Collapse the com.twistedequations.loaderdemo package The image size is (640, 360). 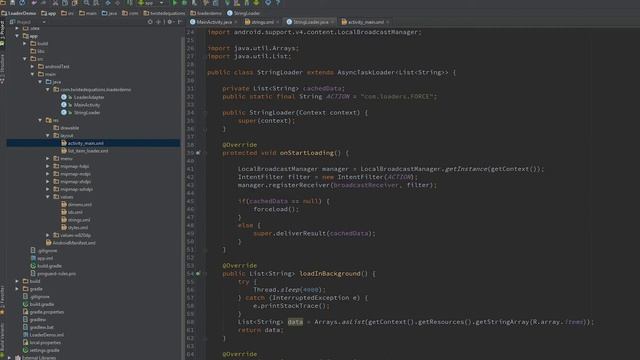coord(48,89)
